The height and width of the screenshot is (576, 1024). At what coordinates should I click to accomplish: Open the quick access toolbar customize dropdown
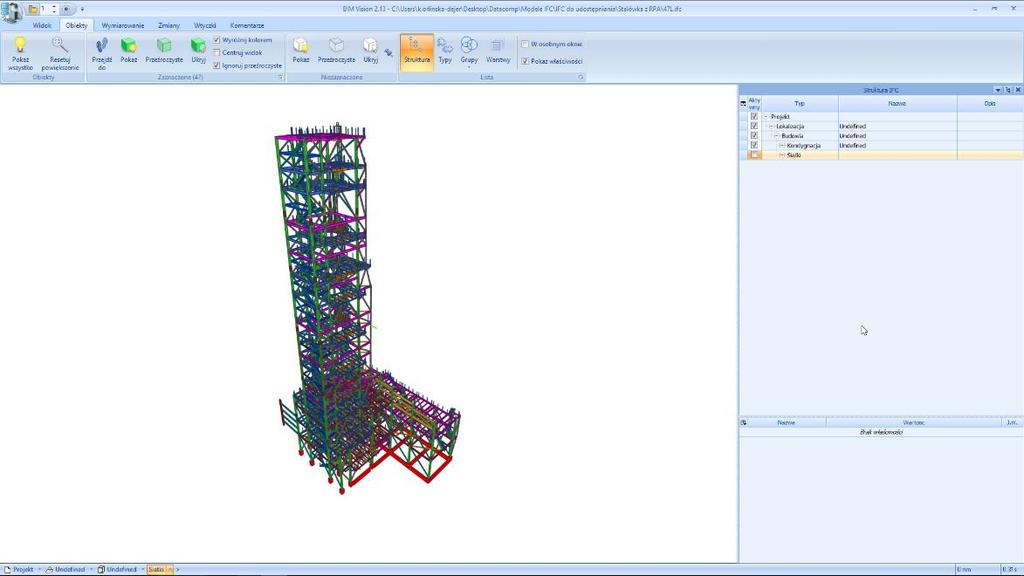pos(82,9)
